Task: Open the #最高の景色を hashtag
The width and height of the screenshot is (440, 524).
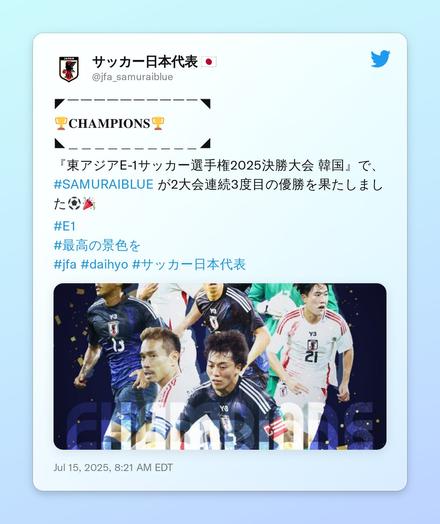Action: tap(97, 246)
